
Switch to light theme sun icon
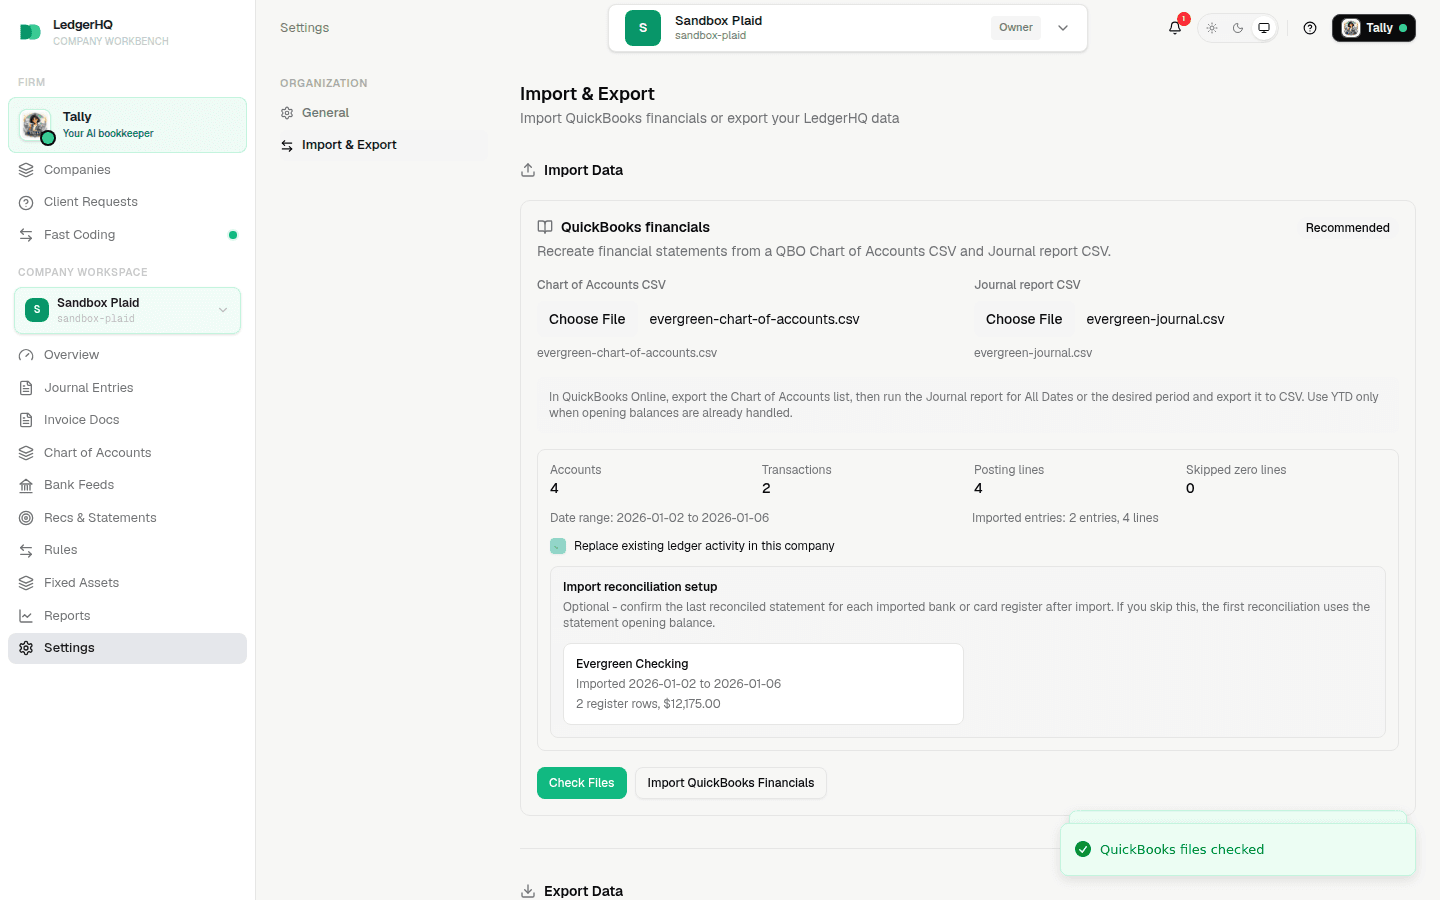[x=1212, y=28]
